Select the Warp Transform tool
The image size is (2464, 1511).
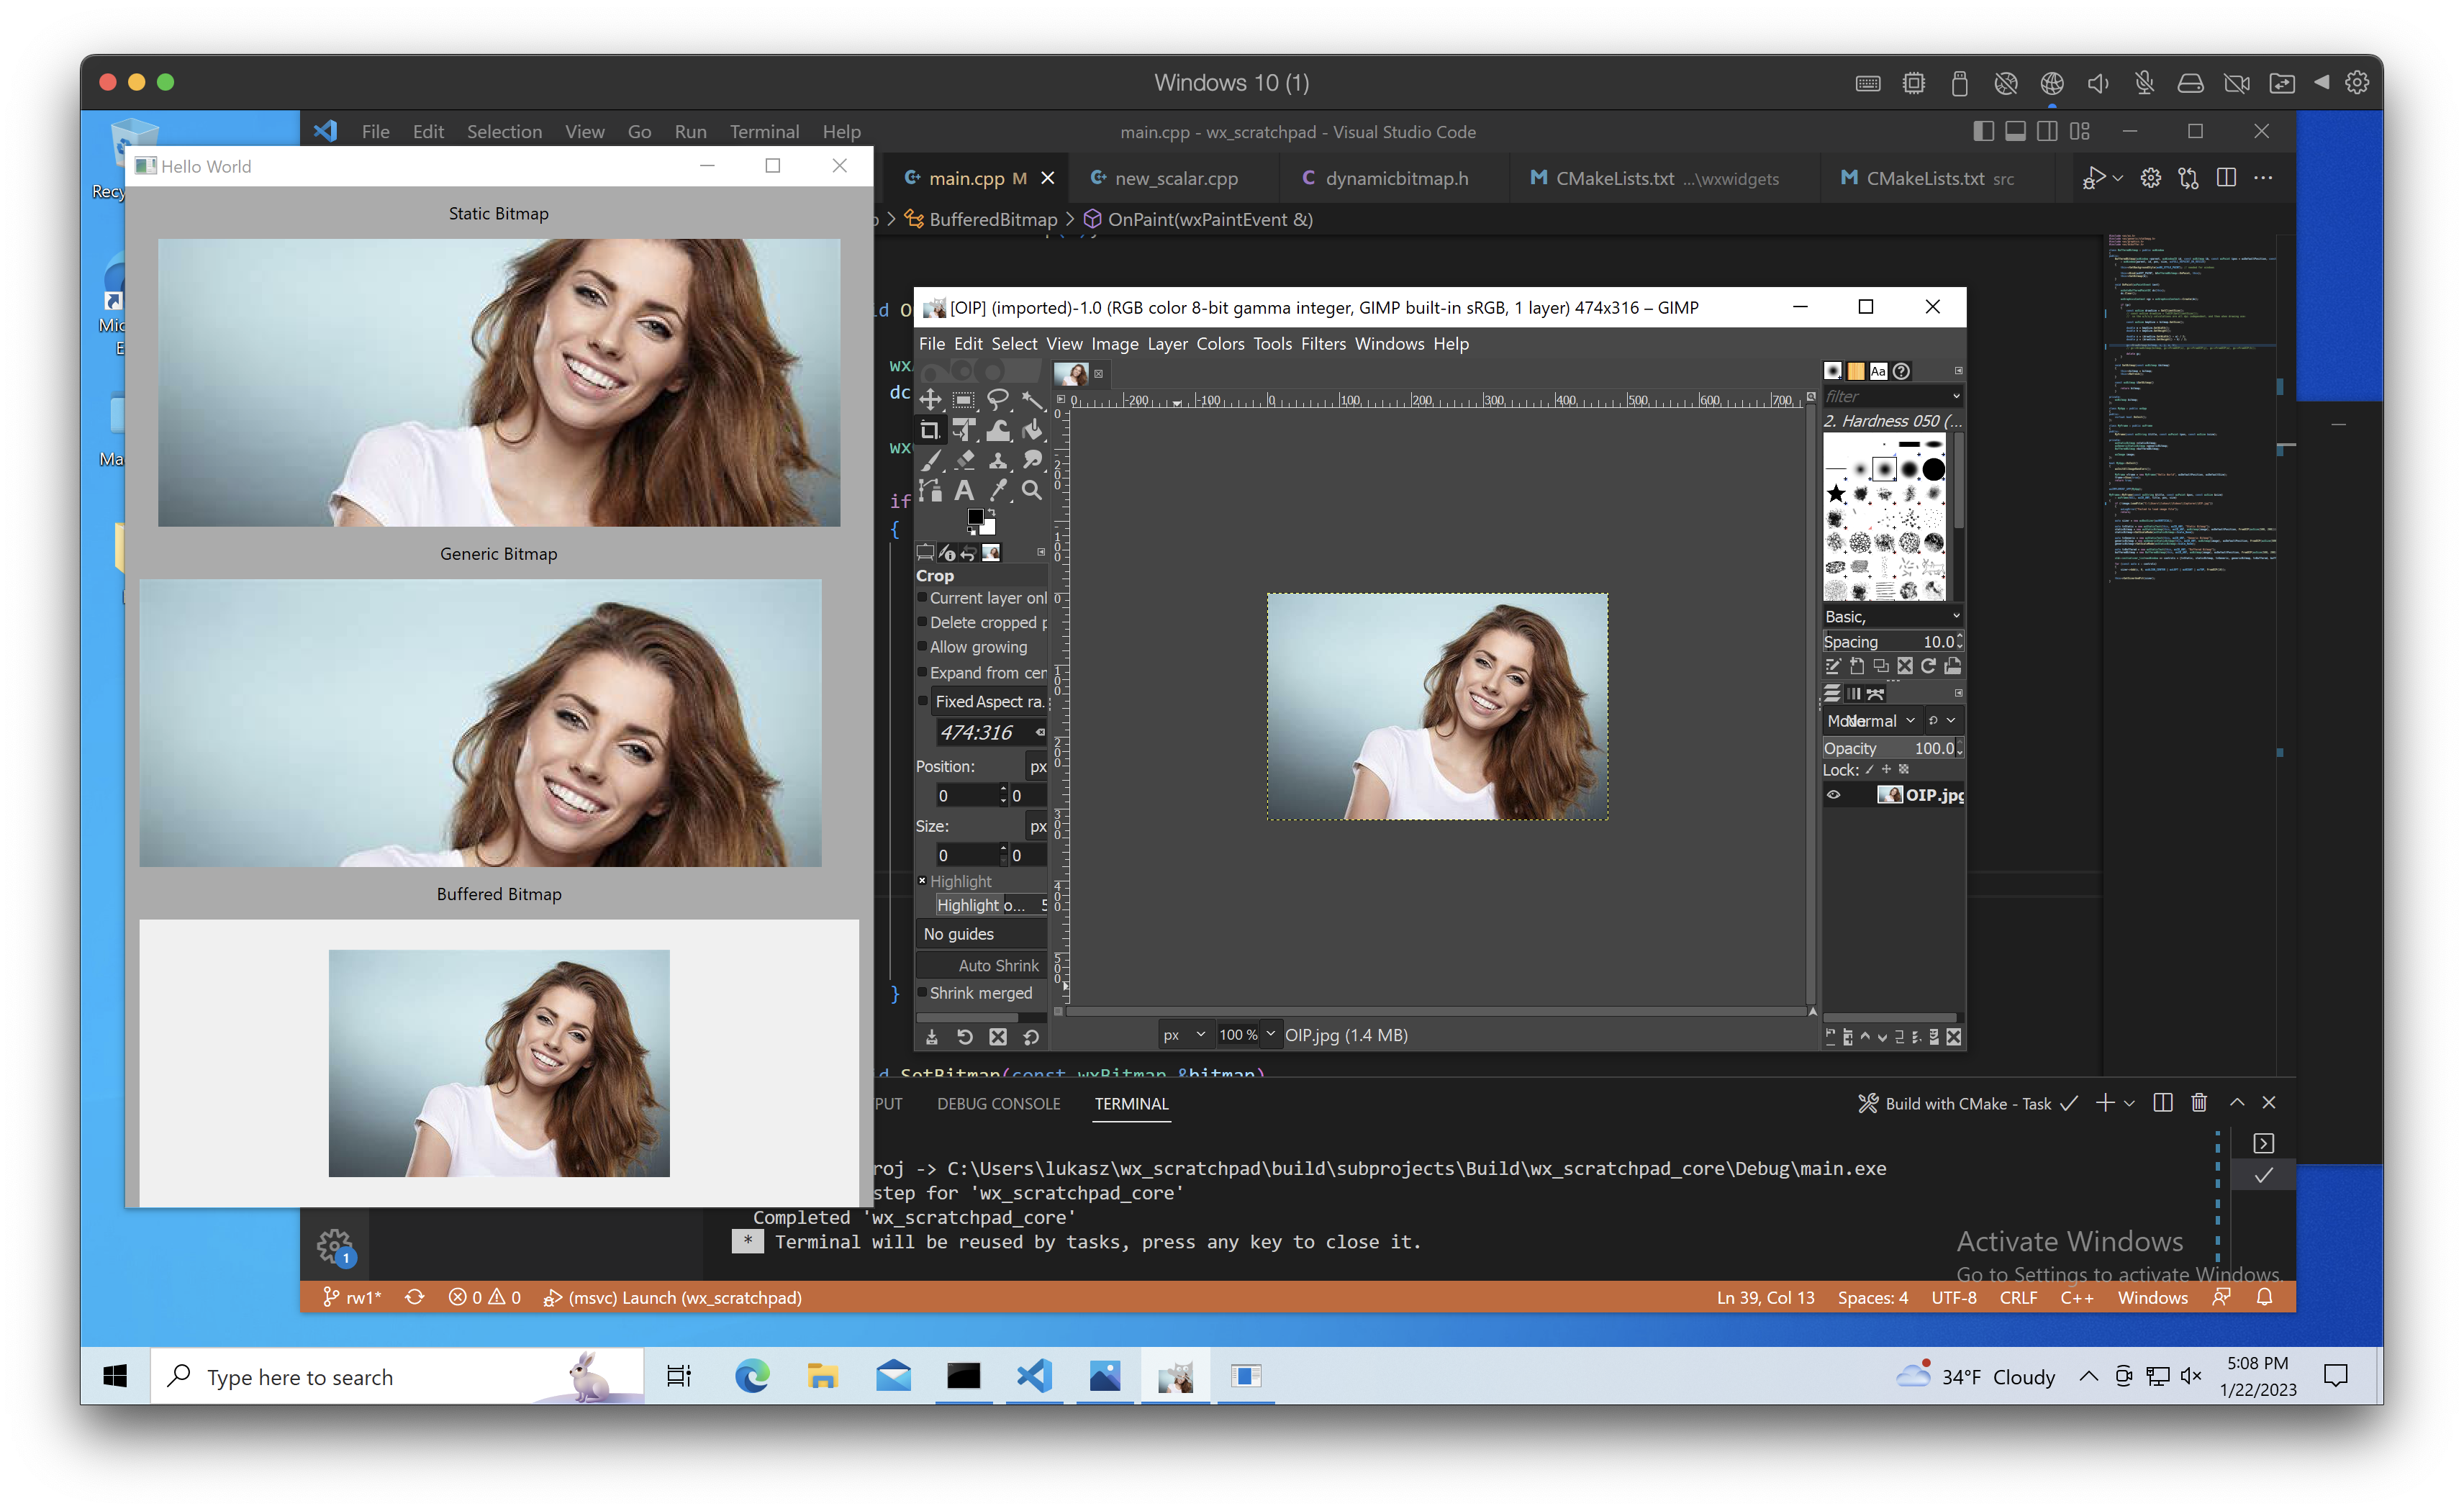pos(998,430)
